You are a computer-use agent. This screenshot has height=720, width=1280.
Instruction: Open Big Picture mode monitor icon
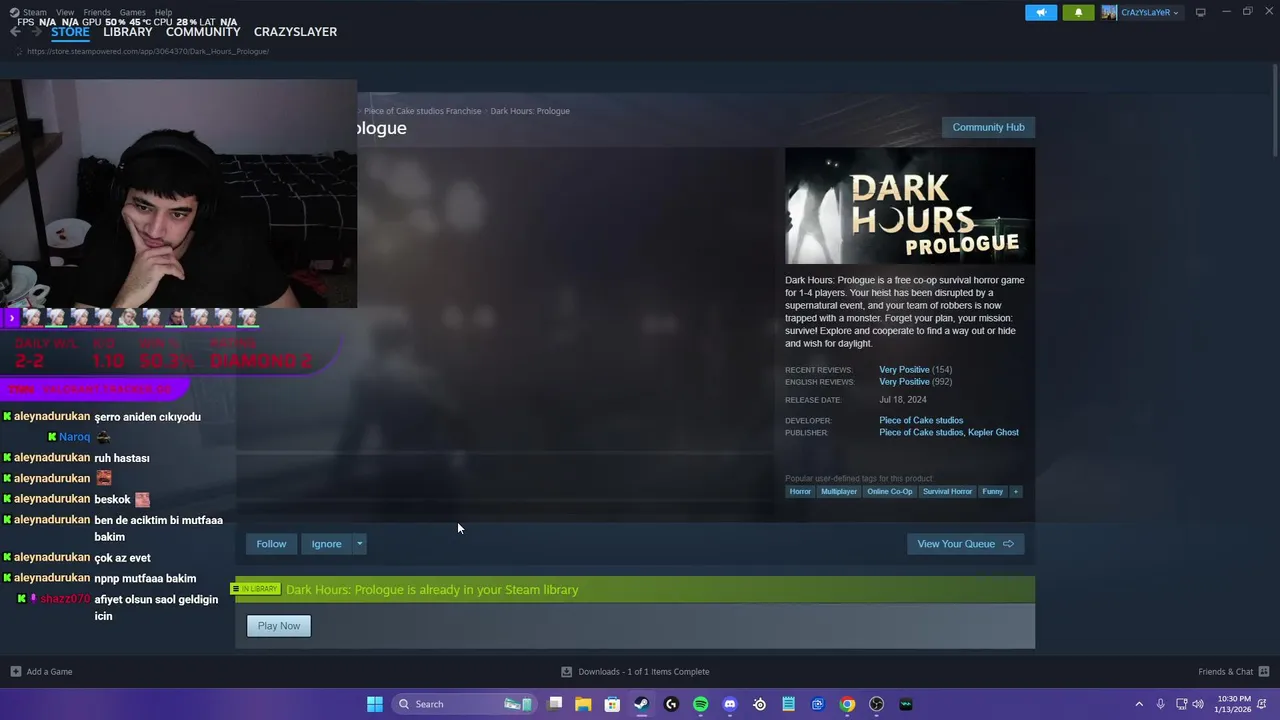(x=1200, y=12)
